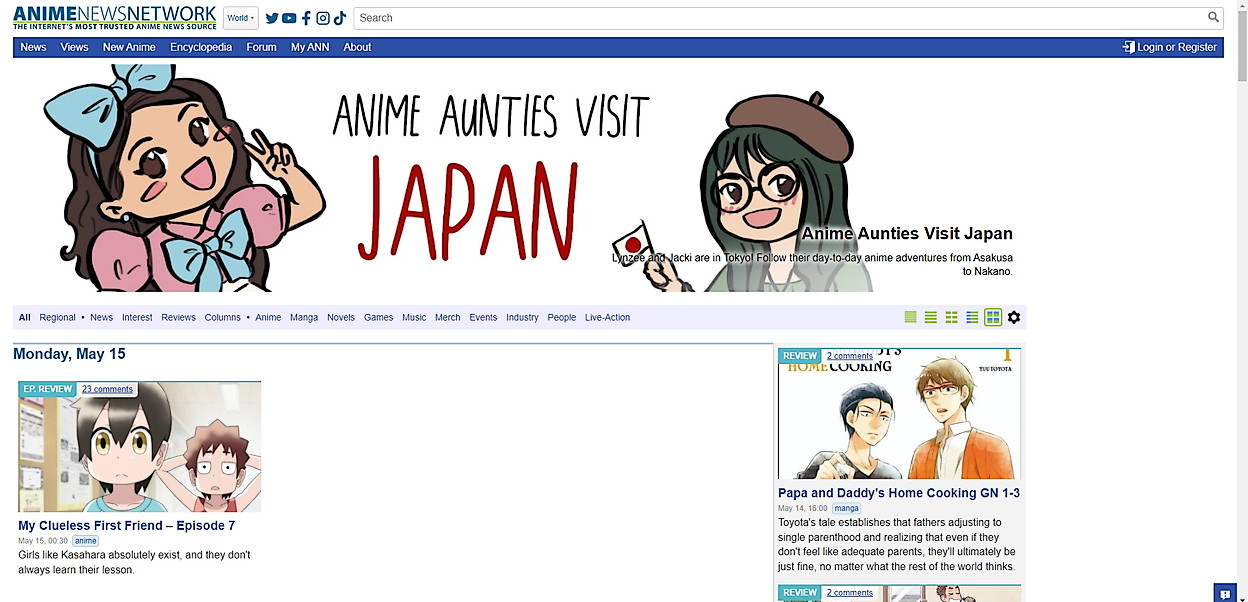The image size is (1248, 602).
Task: Open the My ANN menu
Action: click(310, 47)
